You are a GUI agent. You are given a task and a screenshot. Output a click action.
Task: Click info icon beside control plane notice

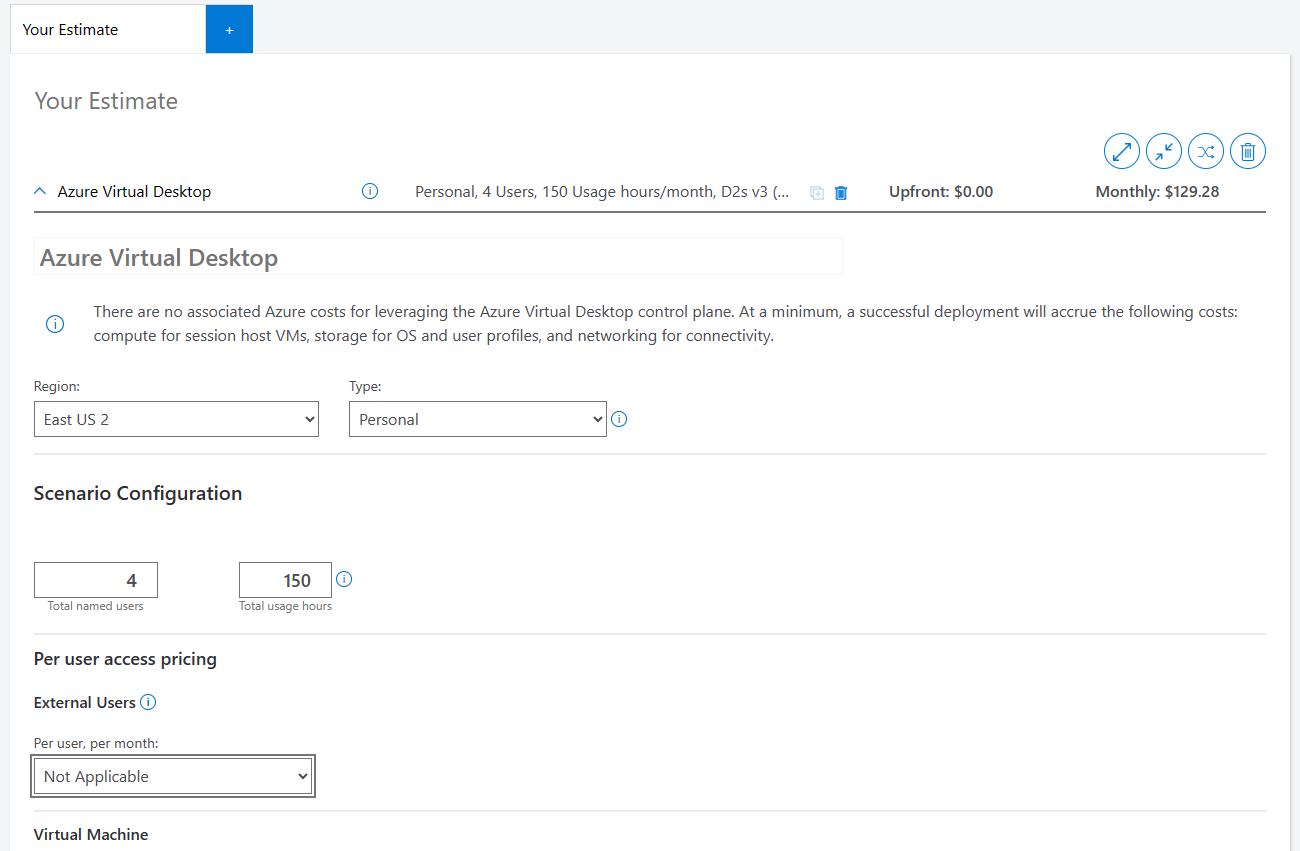[55, 324]
